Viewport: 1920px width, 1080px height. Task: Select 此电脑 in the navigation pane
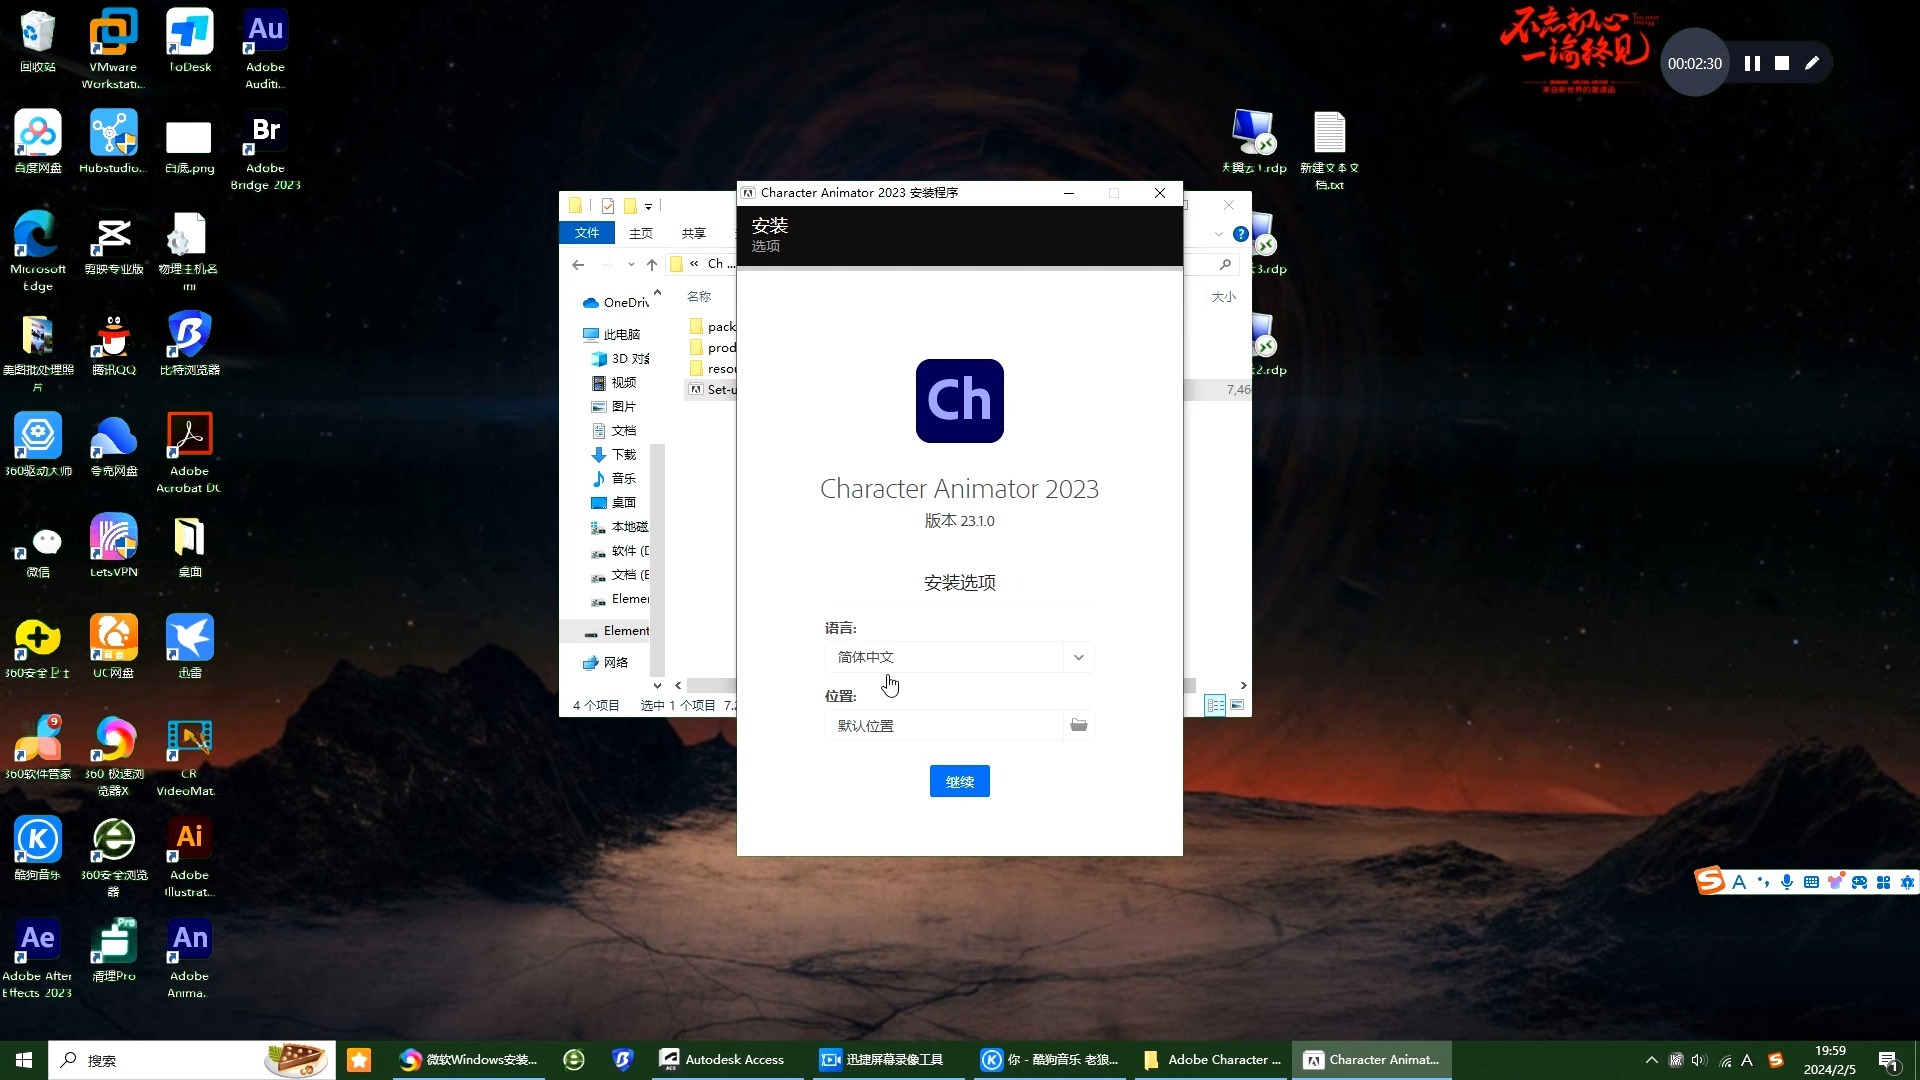[611, 334]
